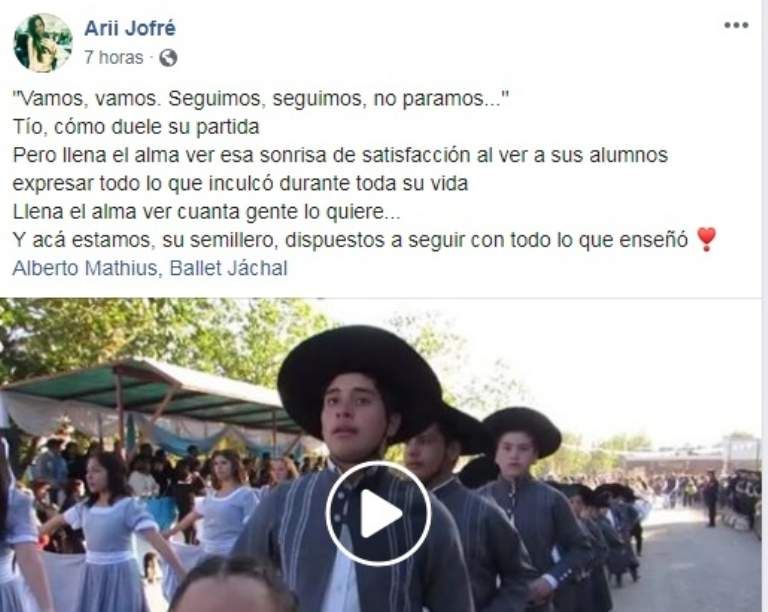Play the video with the center play button
This screenshot has width=768, height=612.
coord(378,514)
